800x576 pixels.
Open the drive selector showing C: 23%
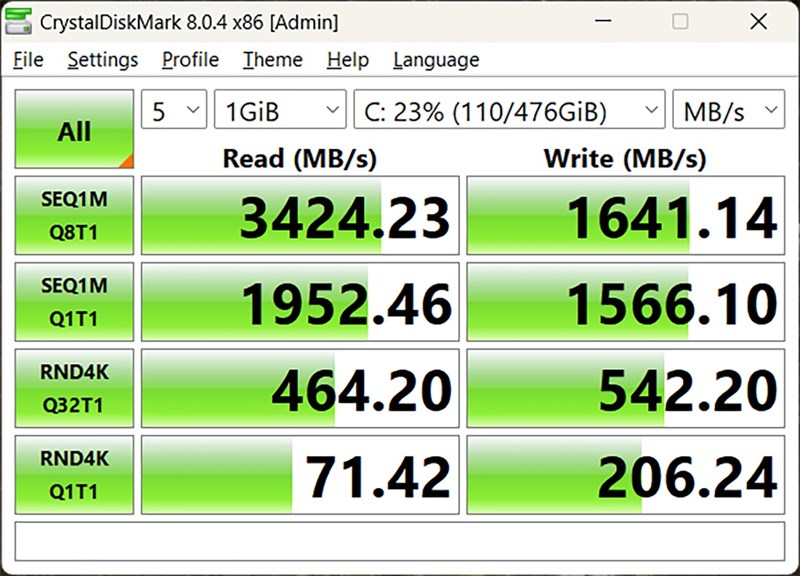[x=509, y=109]
